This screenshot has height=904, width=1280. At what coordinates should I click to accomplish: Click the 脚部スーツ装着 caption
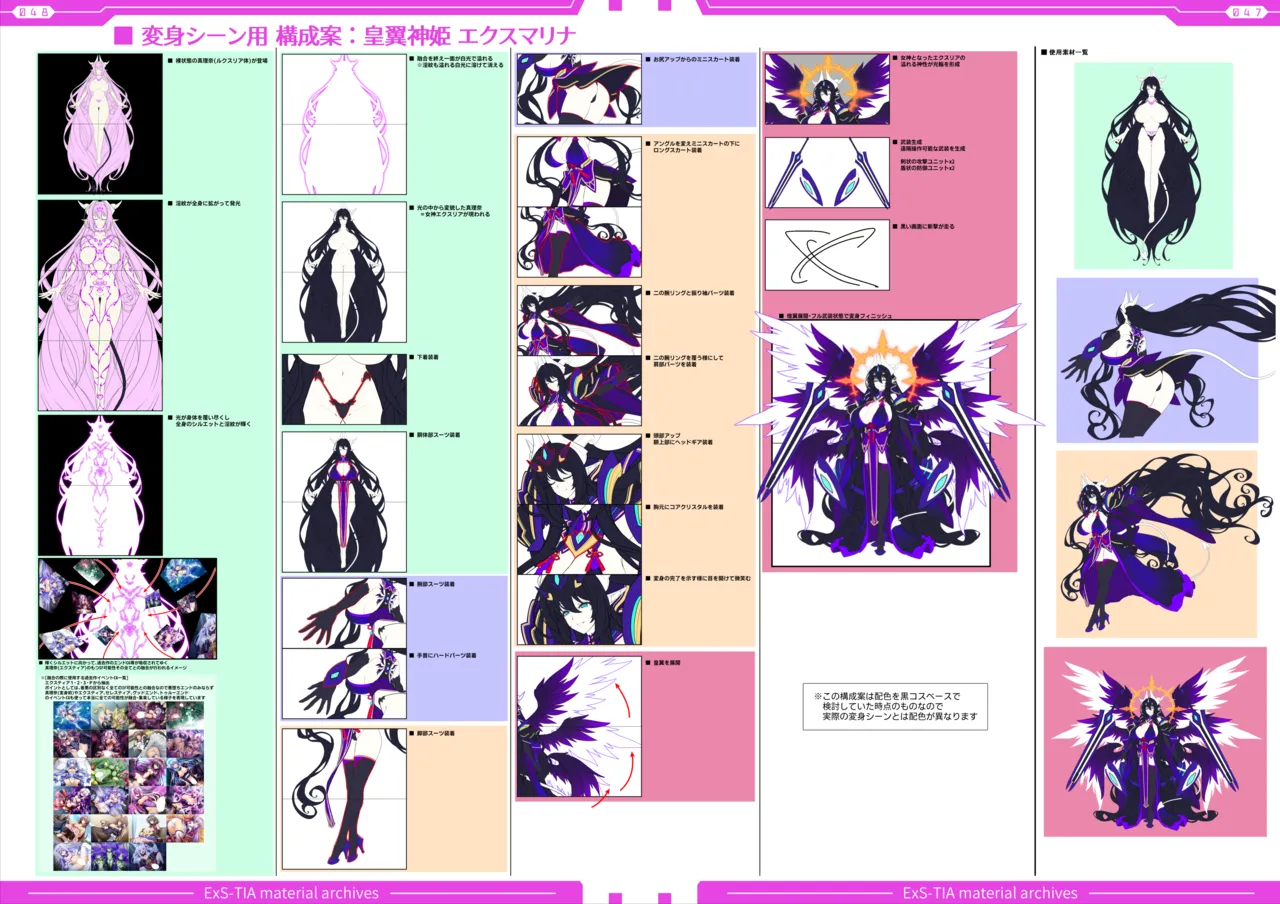pyautogui.click(x=433, y=733)
